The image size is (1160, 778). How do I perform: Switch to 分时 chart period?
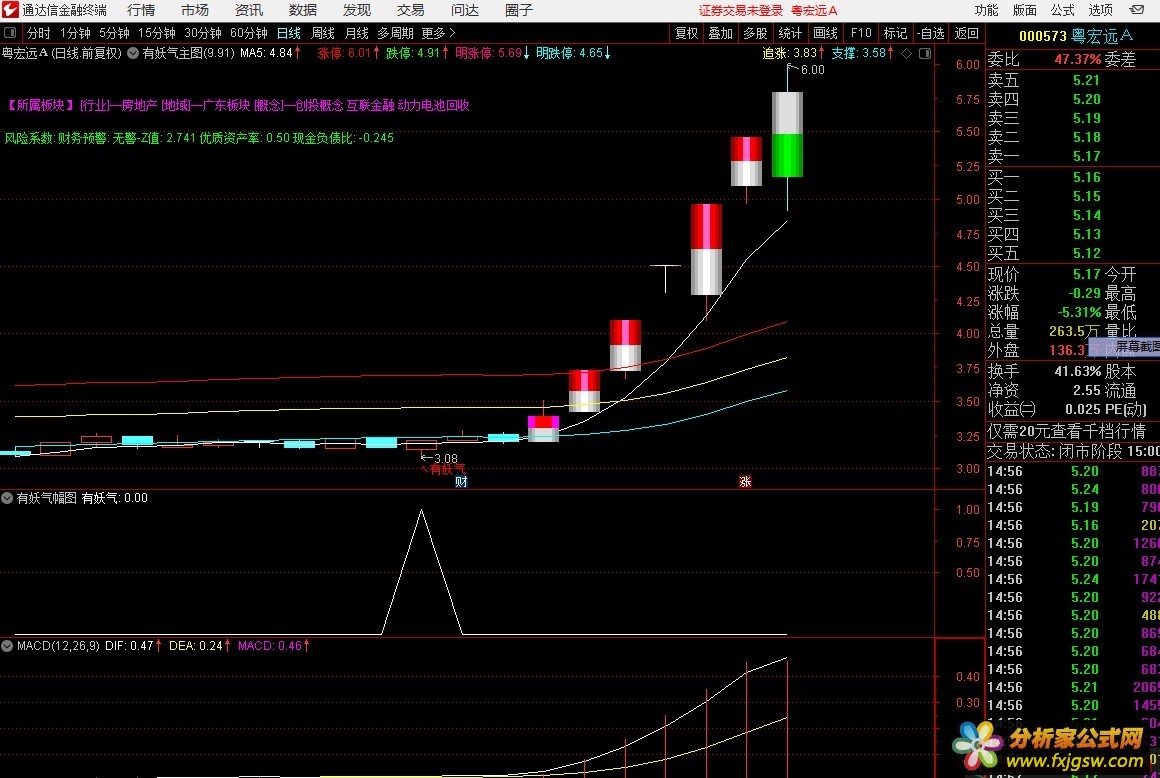(x=38, y=33)
